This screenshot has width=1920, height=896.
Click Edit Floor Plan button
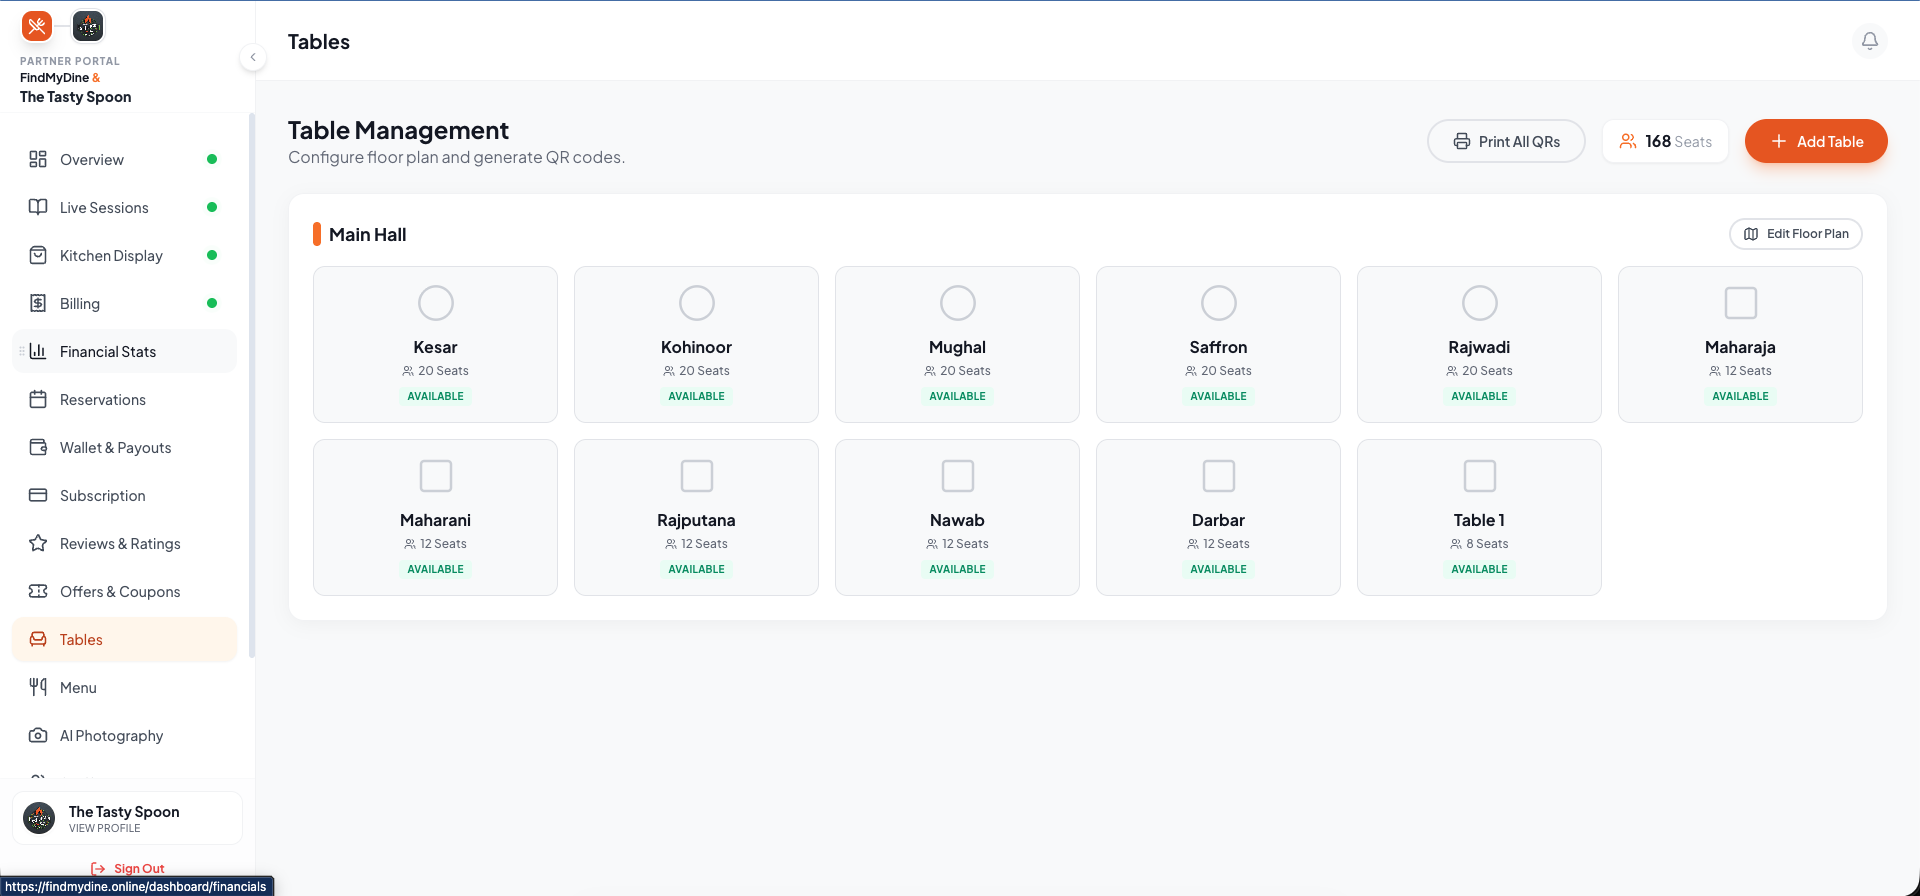coord(1796,234)
